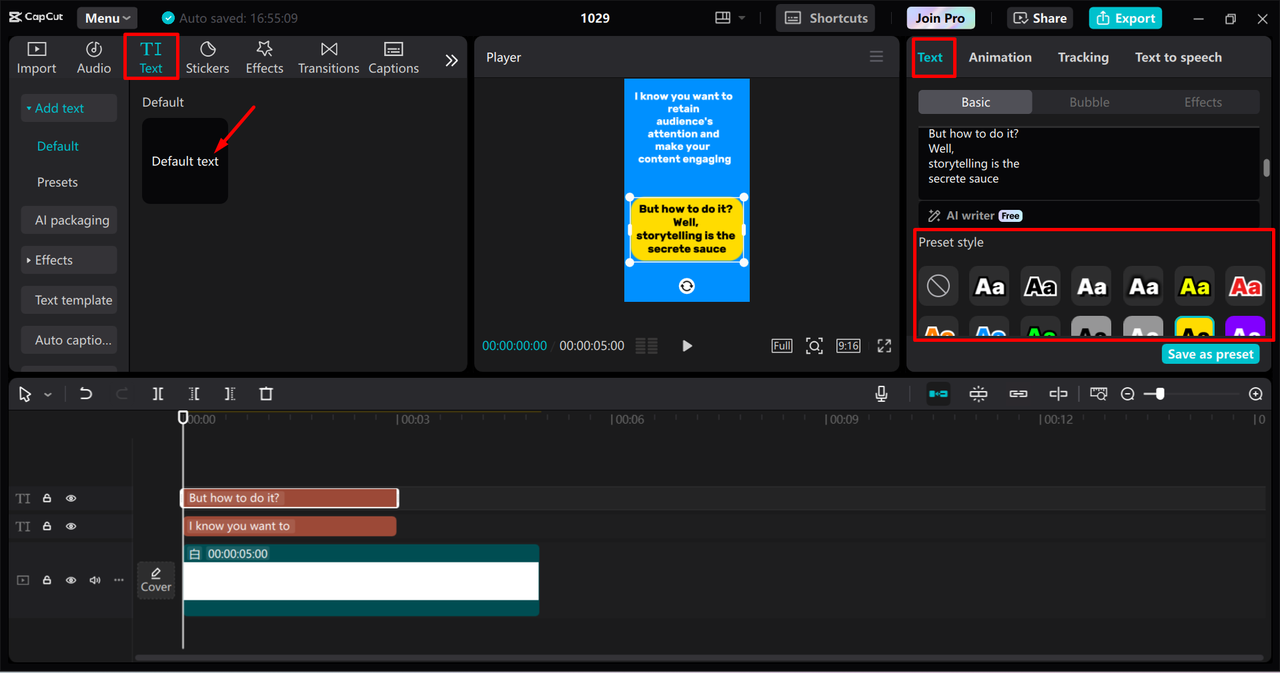Remove preset style with the none icon
The image size is (1280, 673).
point(938,286)
